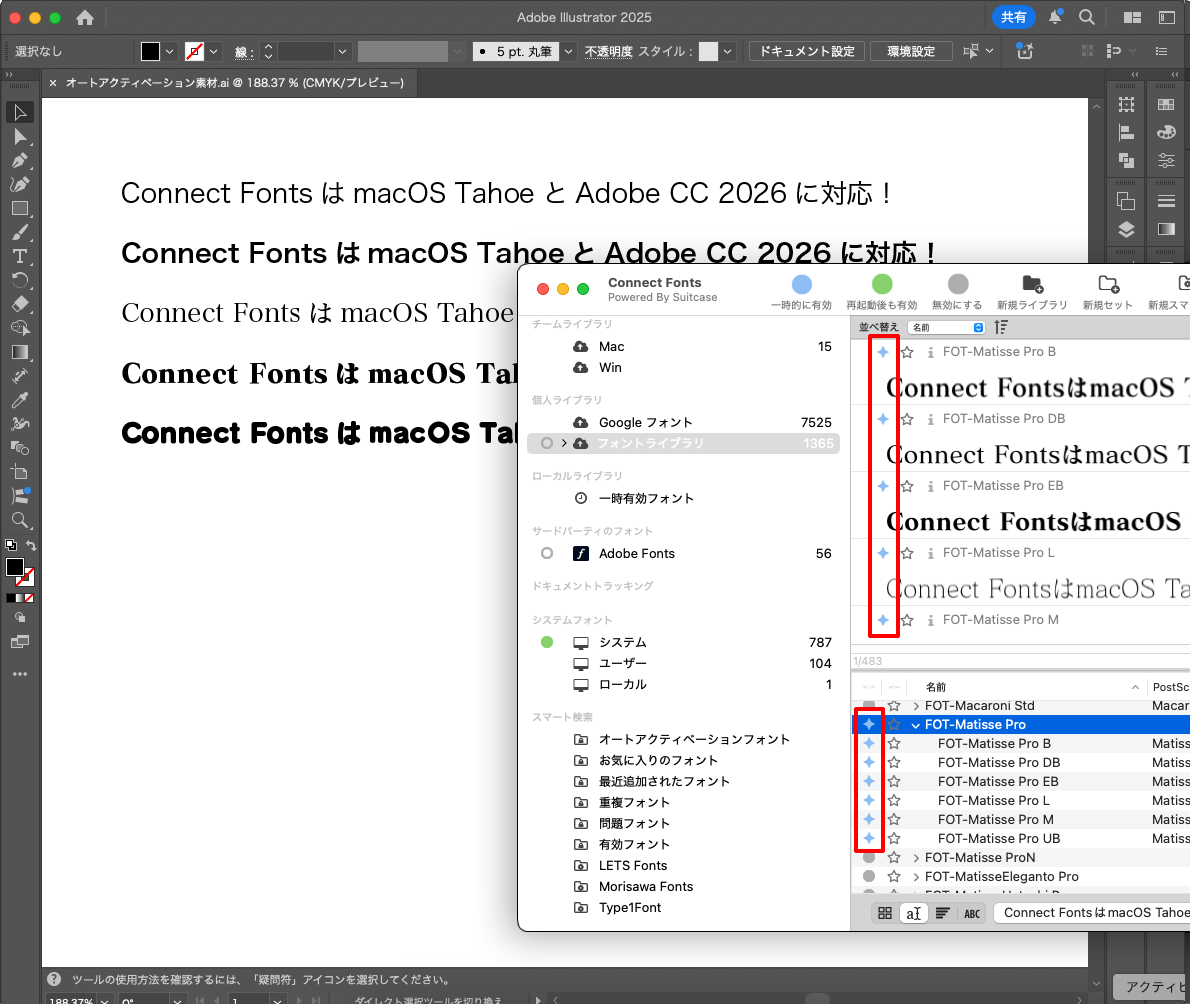
Task: Toggle activation of FOT-Matisse Pro L row
Action: tap(869, 801)
